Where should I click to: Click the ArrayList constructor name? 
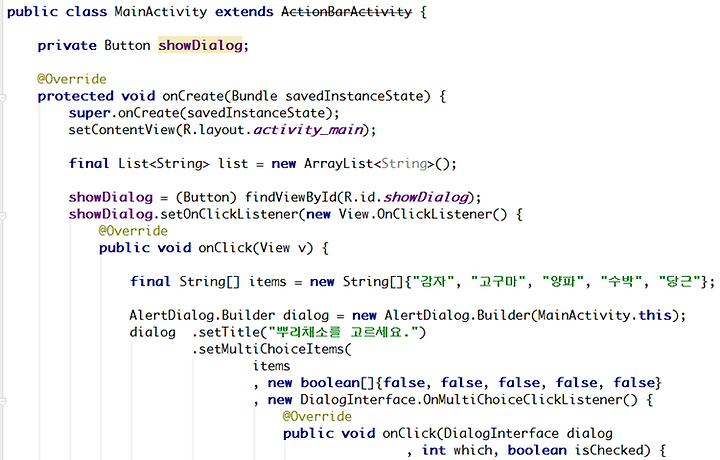338,163
